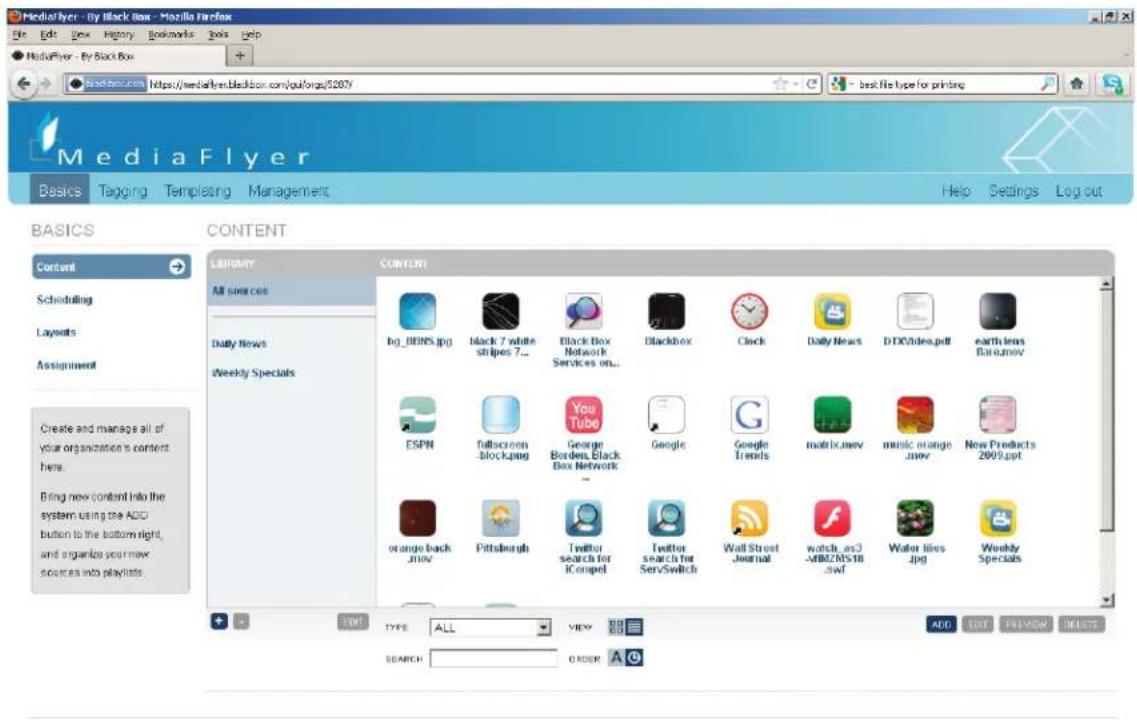Sort content alphabetically with A button
Image resolution: width=1137 pixels, height=720 pixels.
point(616,658)
